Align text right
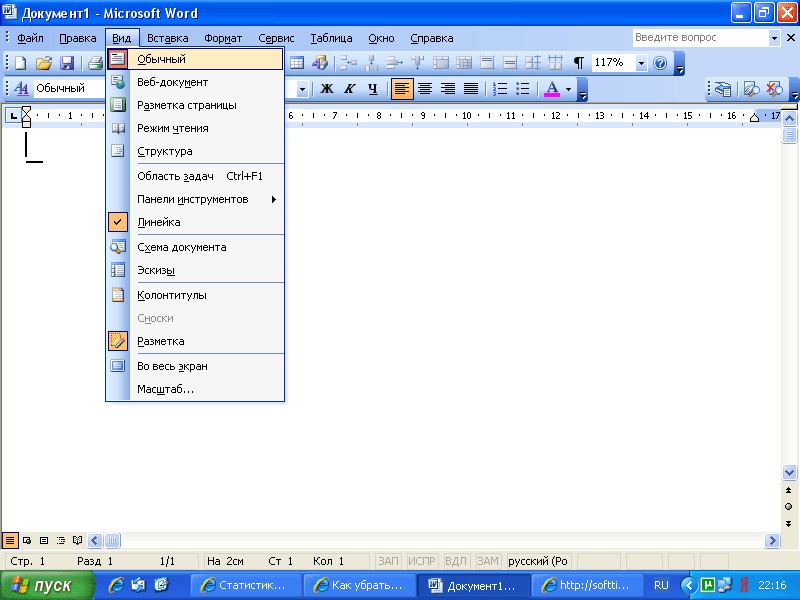 pos(448,89)
